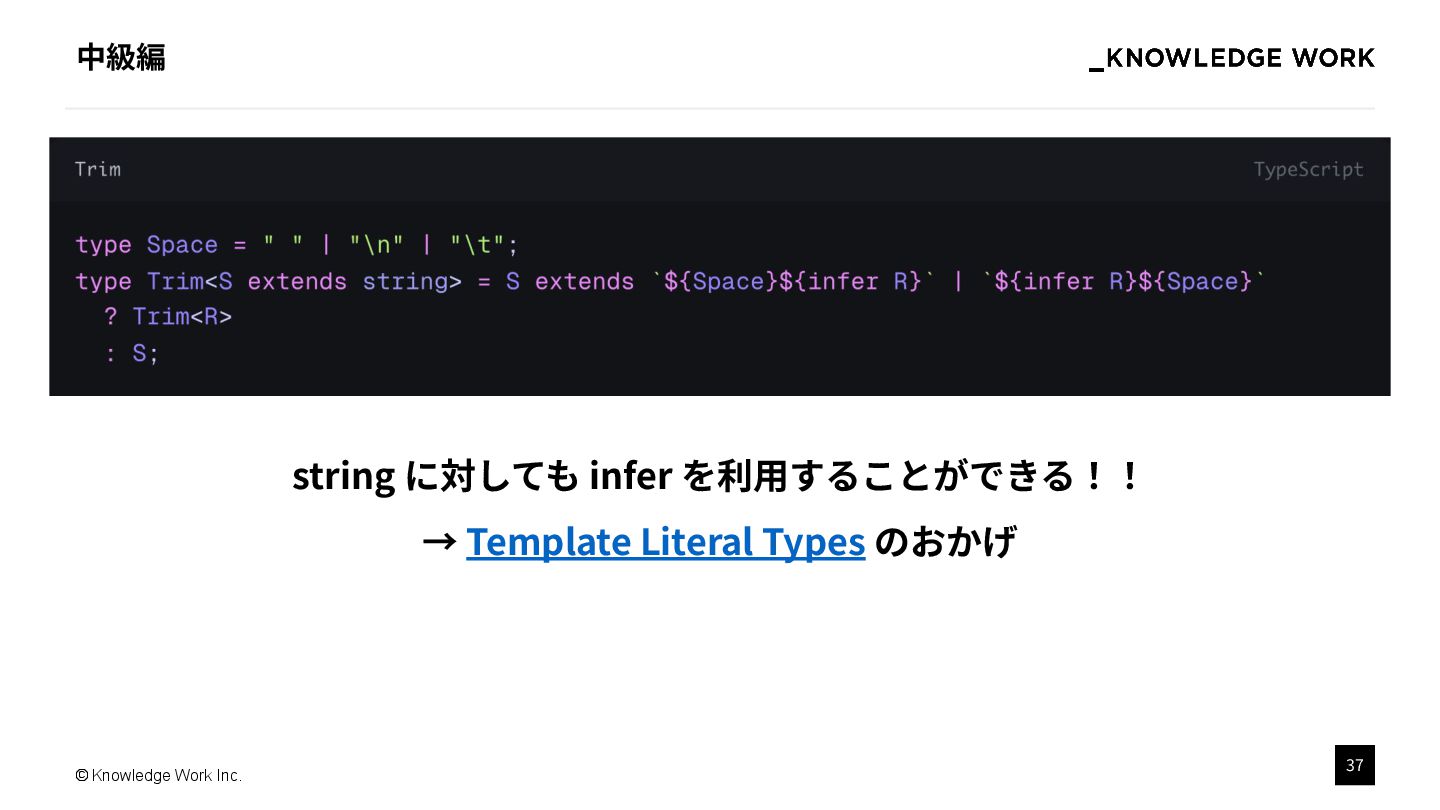Image resolution: width=1440 pixels, height=810 pixels.
Task: Click the slide number 37 box
Action: [x=1354, y=765]
